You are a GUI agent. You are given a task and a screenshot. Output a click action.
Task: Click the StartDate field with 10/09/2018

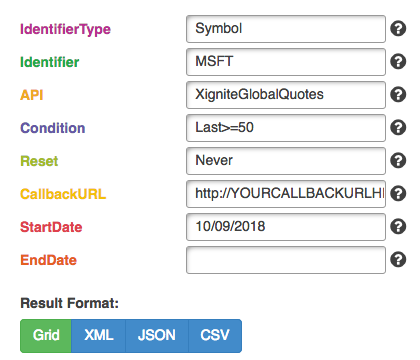[286, 227]
